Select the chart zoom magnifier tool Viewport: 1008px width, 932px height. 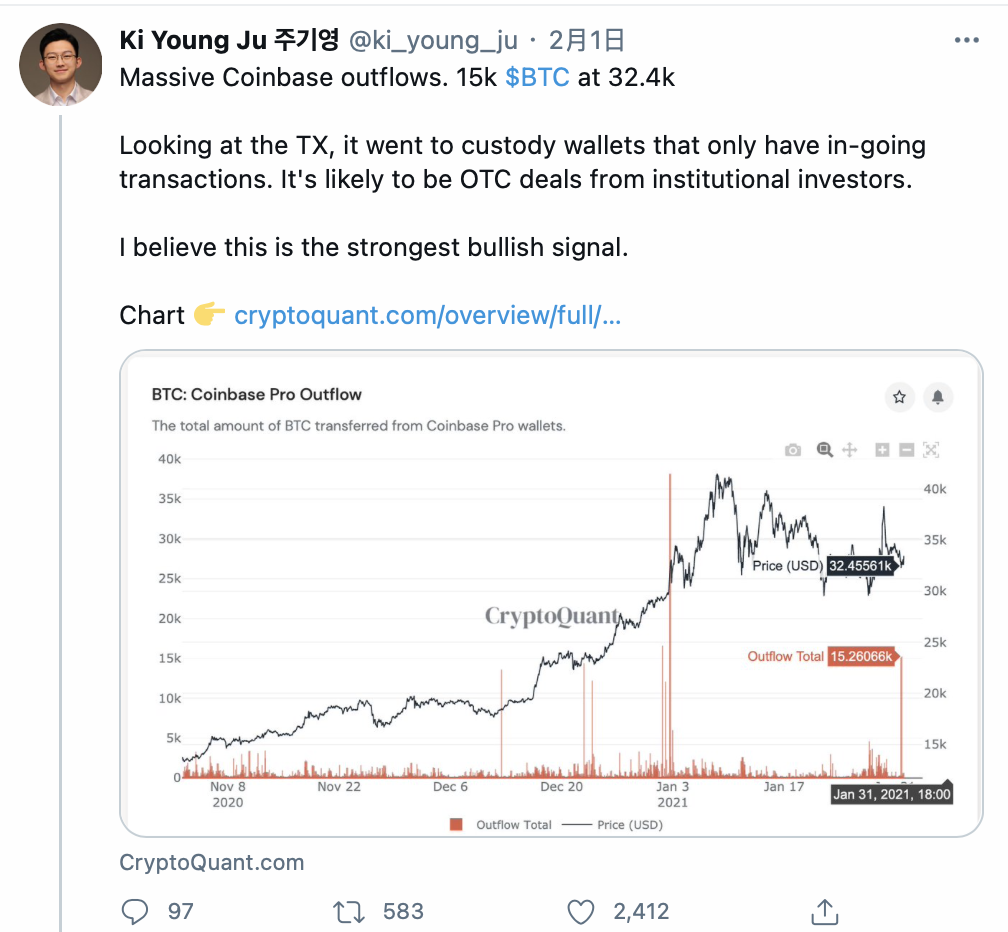coord(824,450)
